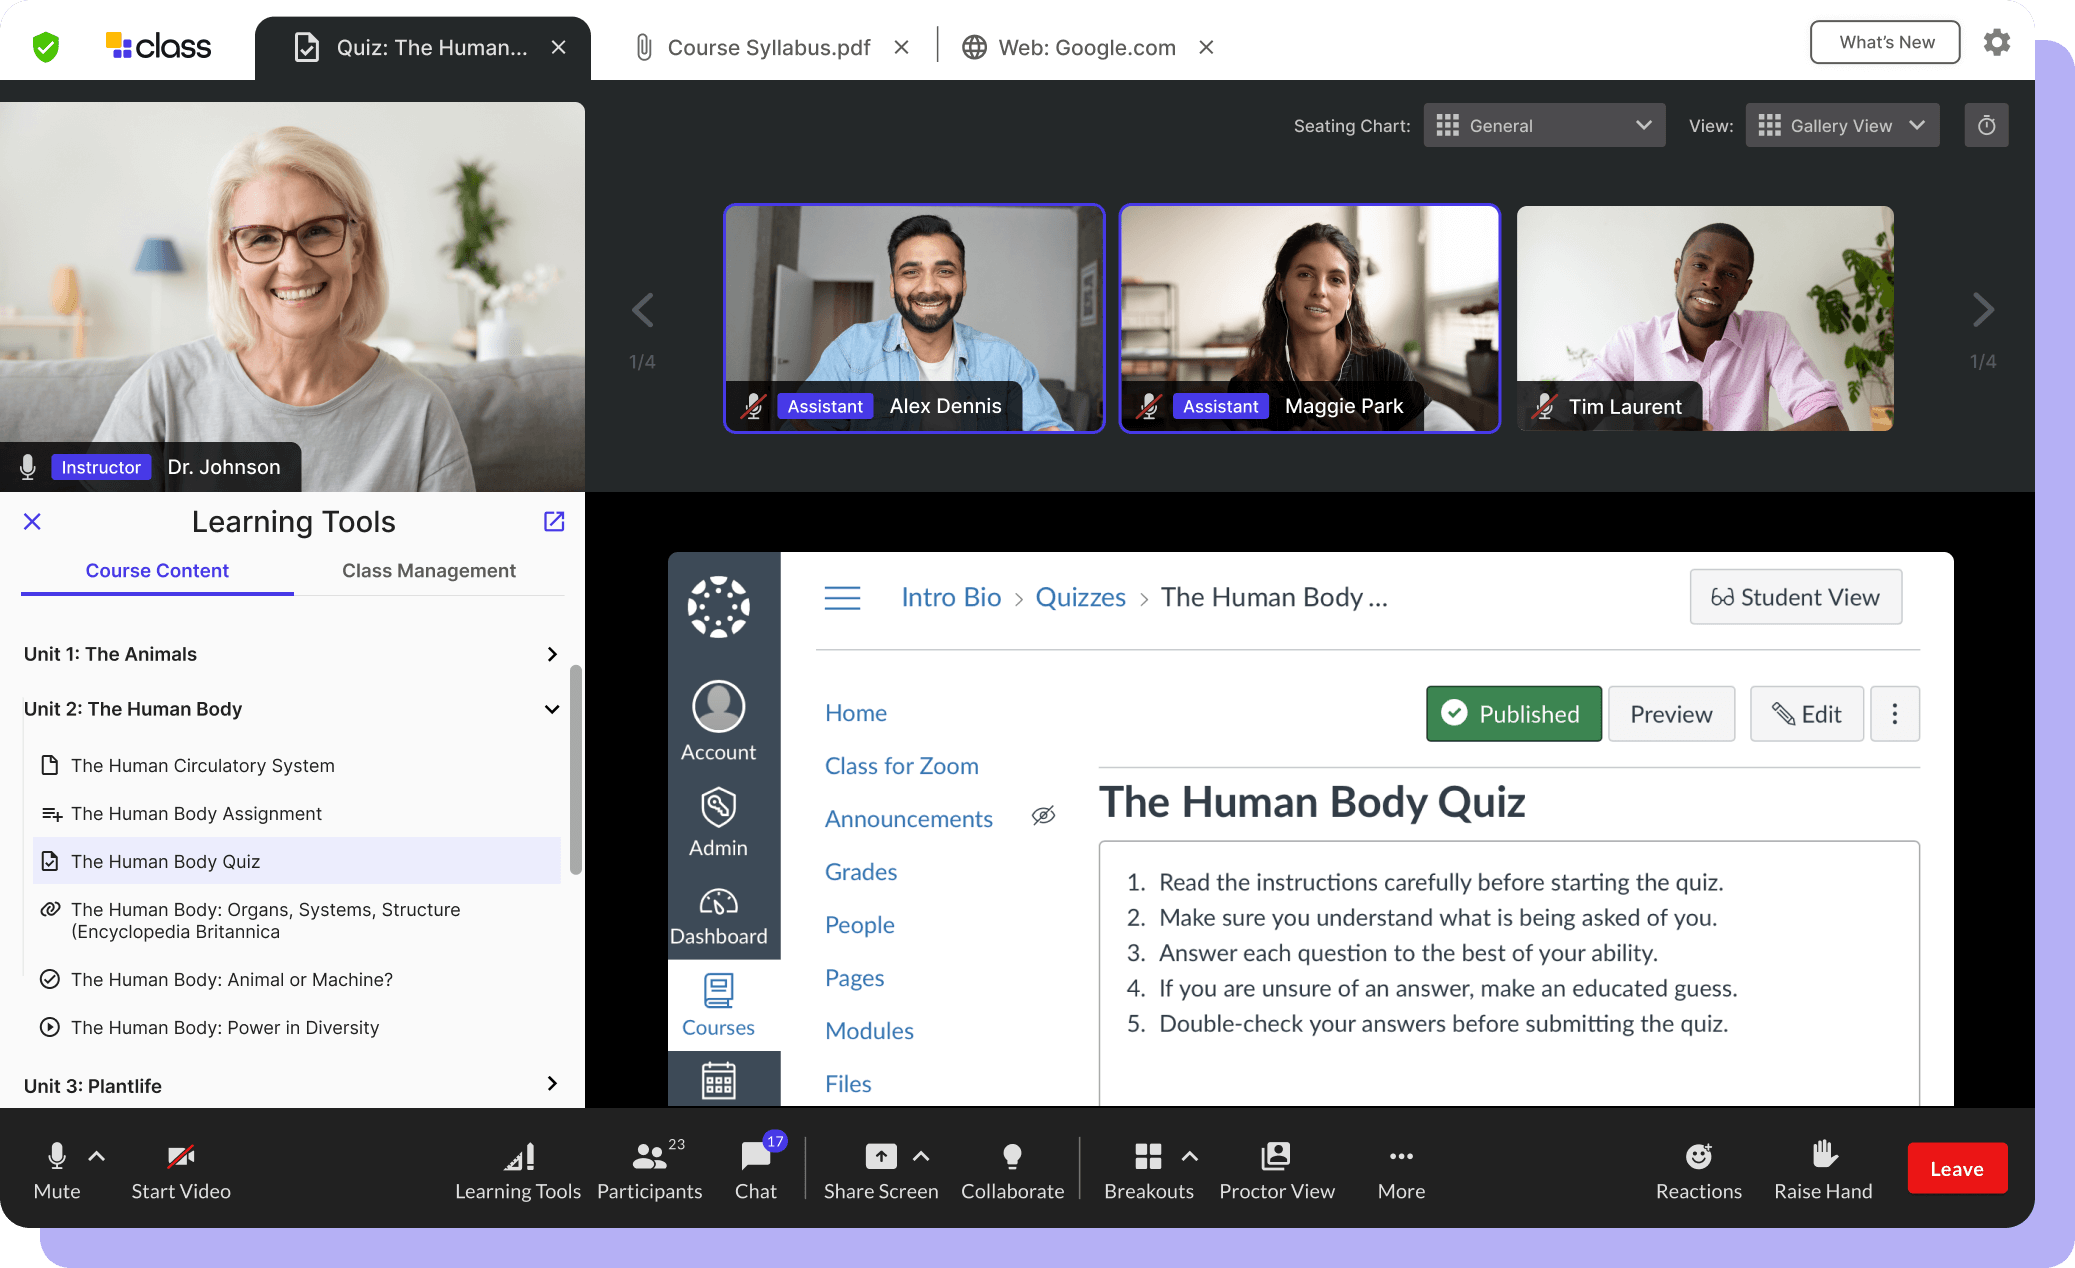Open Canvas Courses in the sidebar
This screenshot has height=1268, width=2075.
(x=718, y=1005)
